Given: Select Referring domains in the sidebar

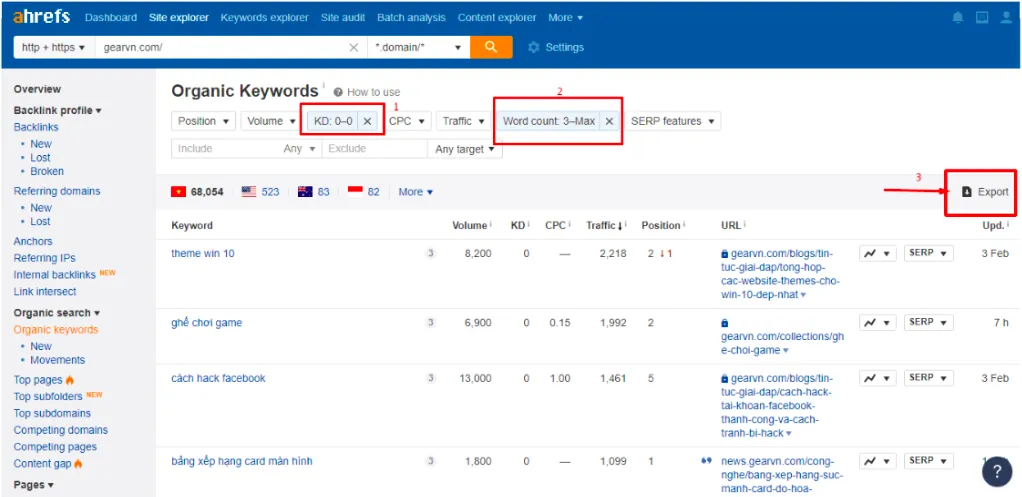Looking at the screenshot, I should pyautogui.click(x=57, y=191).
